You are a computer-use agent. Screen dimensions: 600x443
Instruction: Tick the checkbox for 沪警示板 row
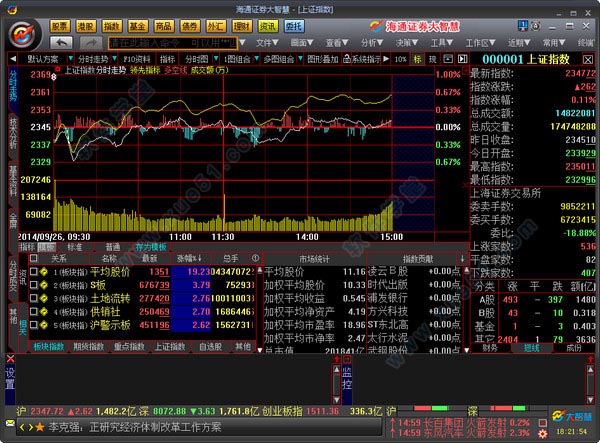(x=34, y=325)
